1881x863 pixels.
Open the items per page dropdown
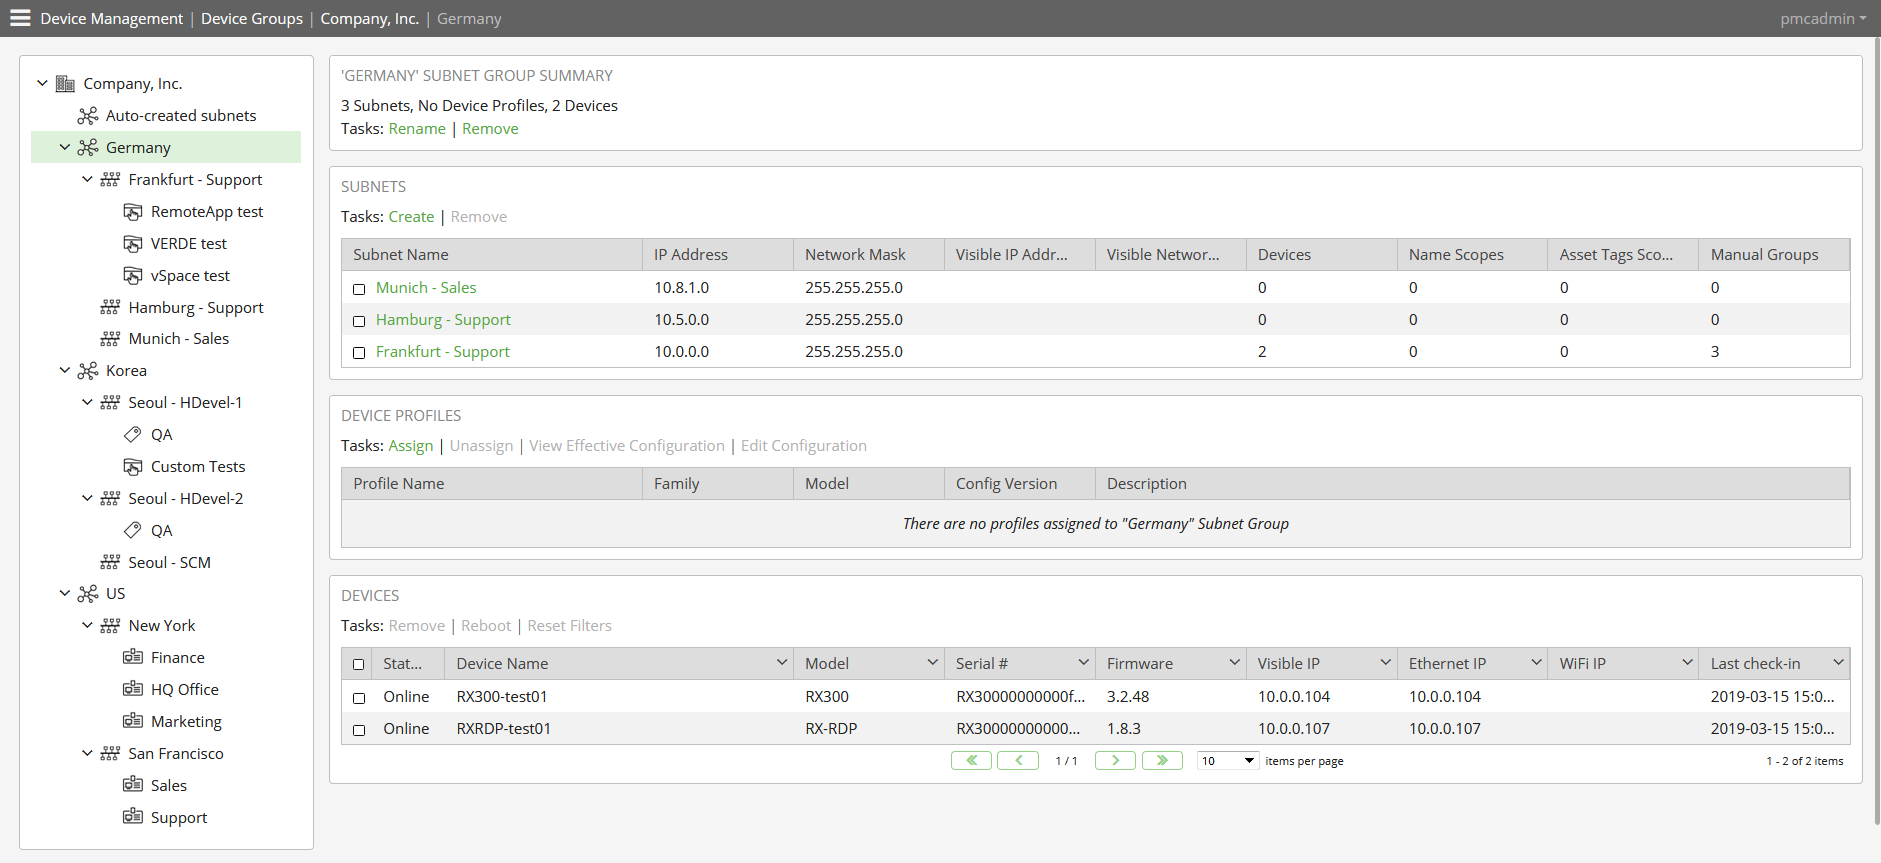(x=1228, y=761)
